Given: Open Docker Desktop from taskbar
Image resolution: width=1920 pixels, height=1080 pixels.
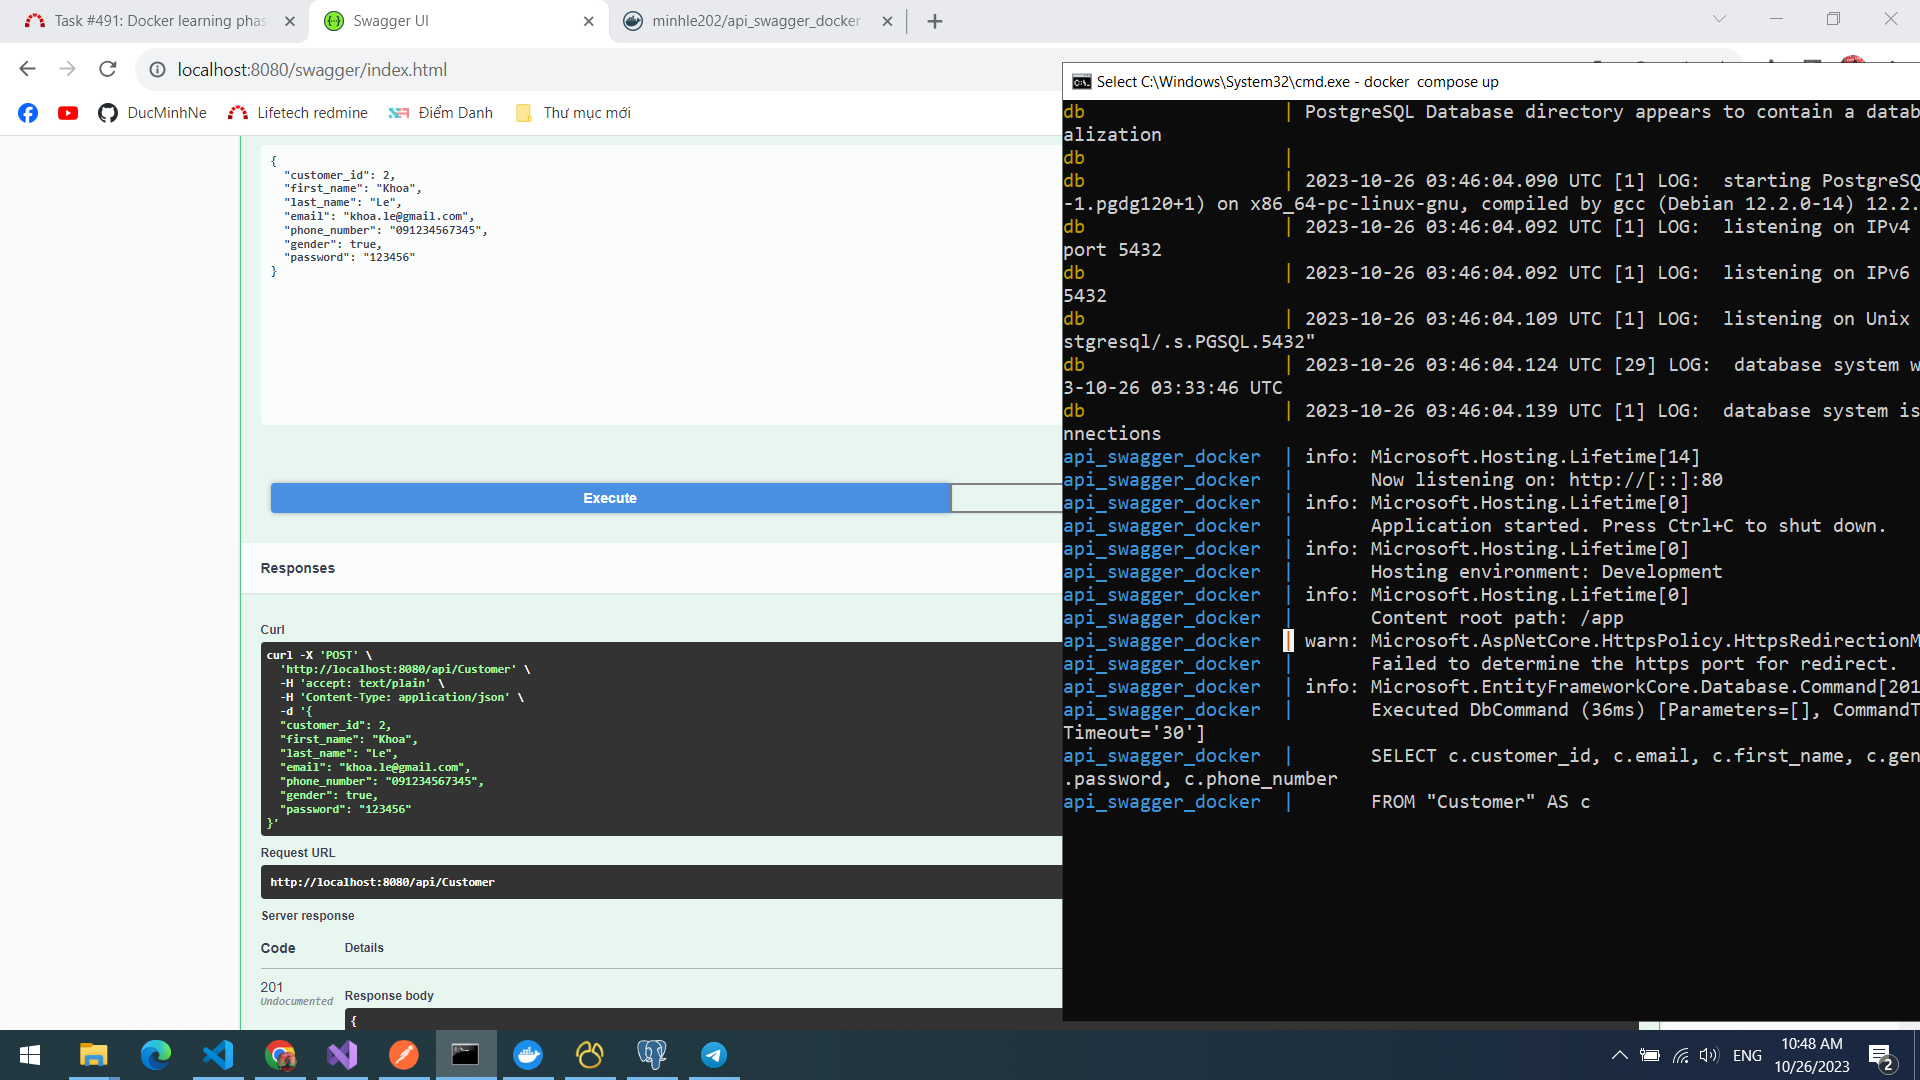Looking at the screenshot, I should click(528, 1055).
